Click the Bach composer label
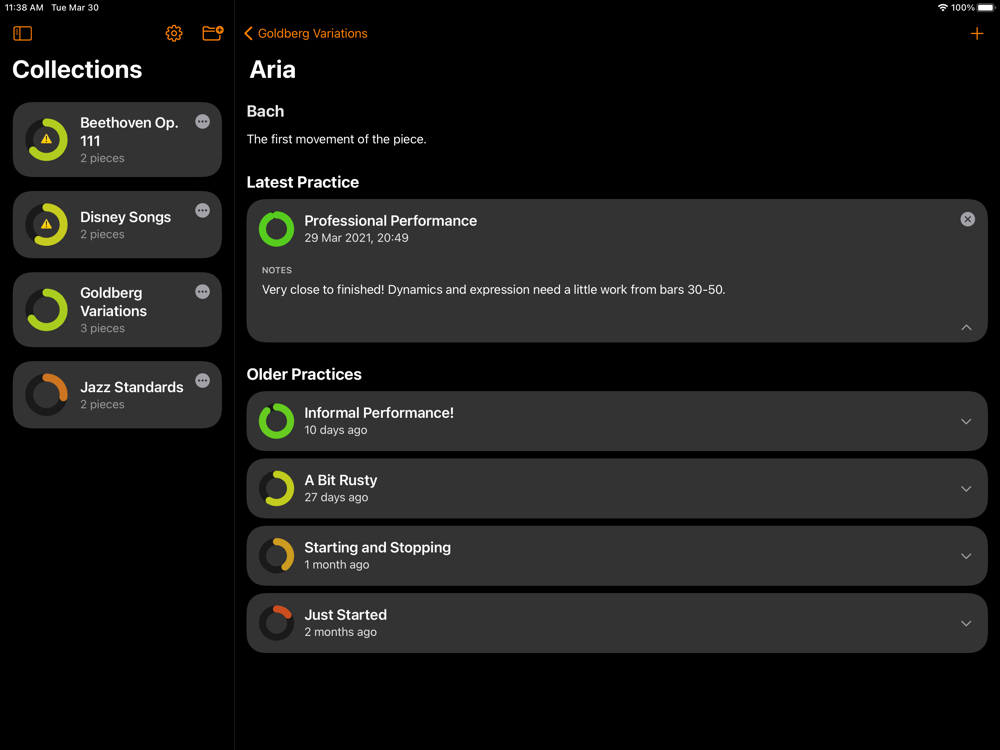Image resolution: width=1000 pixels, height=750 pixels. tap(265, 112)
